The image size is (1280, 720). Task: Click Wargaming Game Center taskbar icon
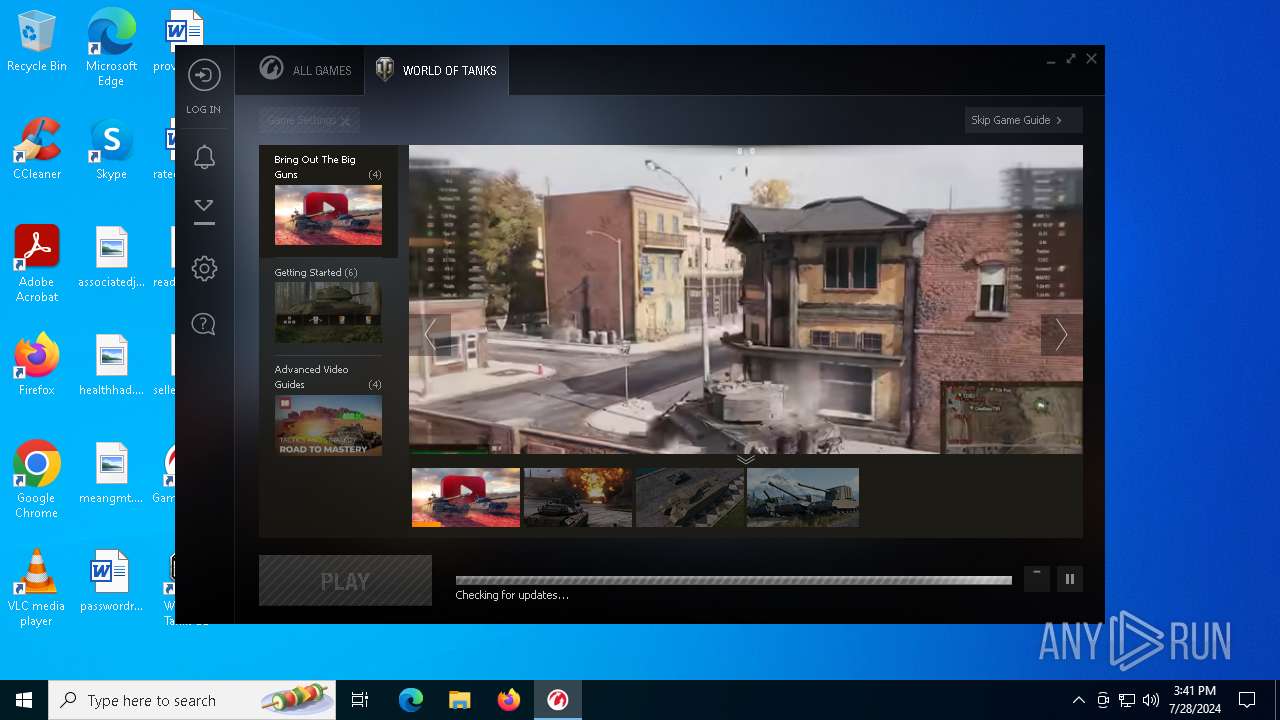[x=557, y=700]
